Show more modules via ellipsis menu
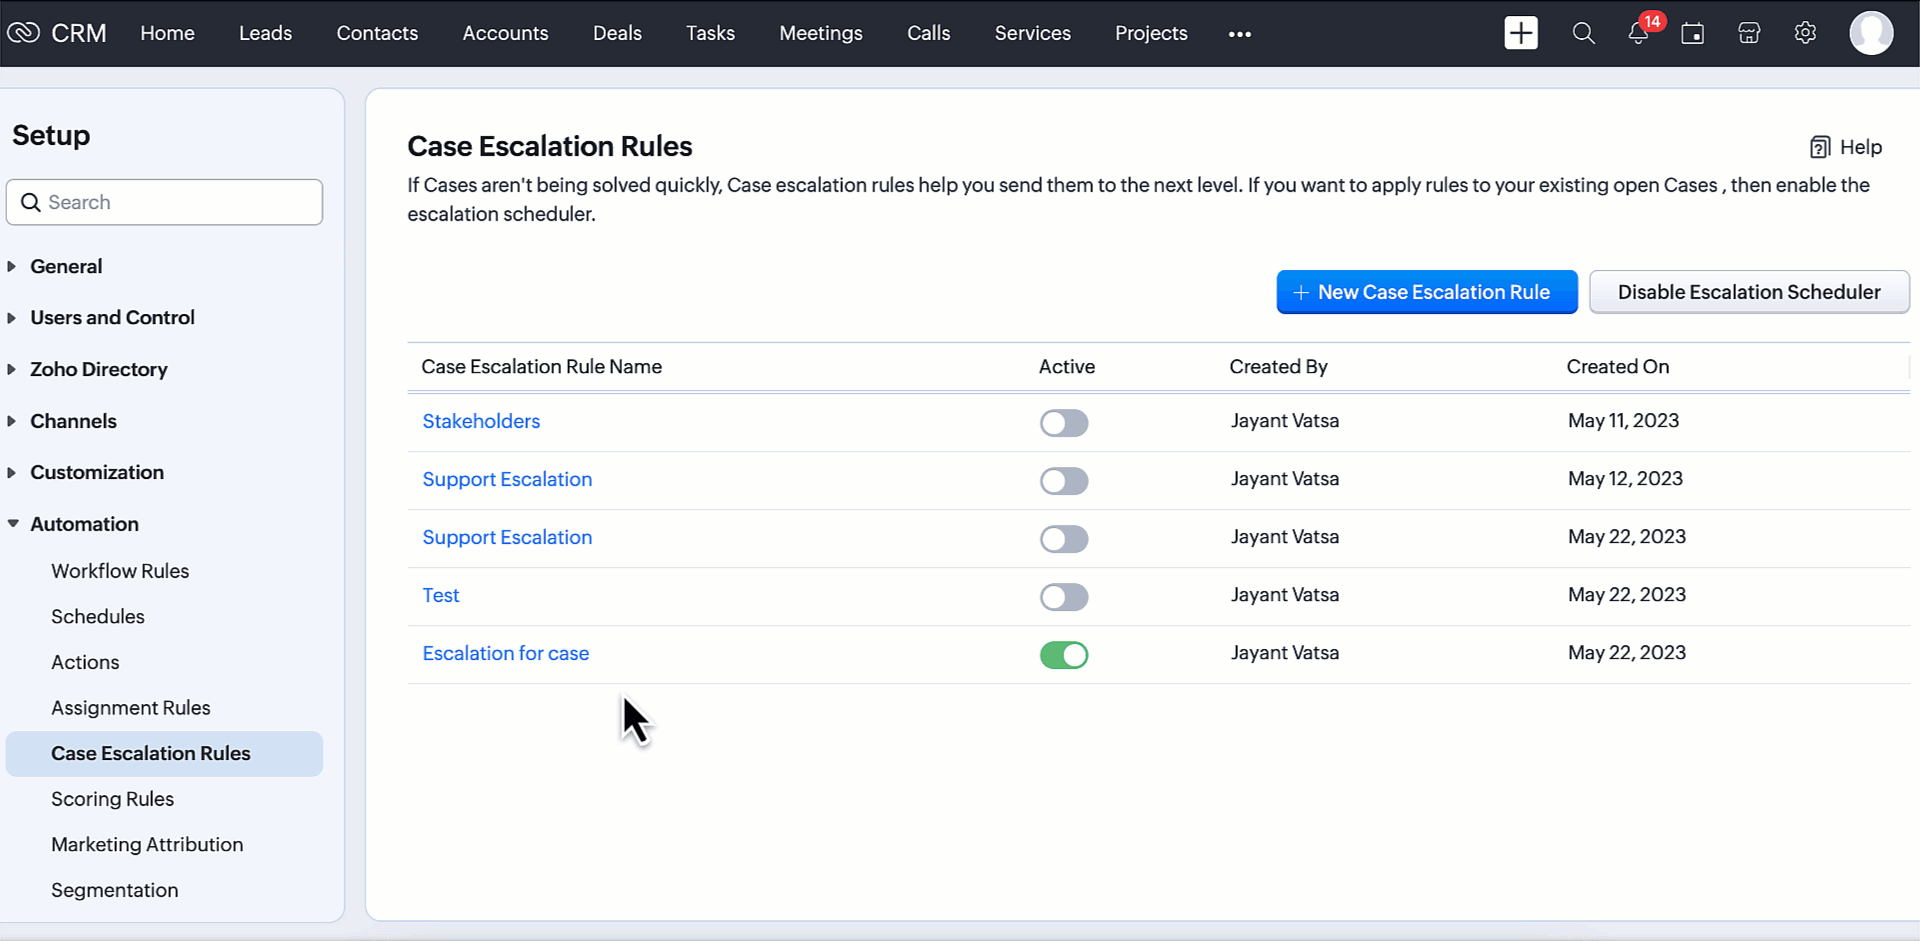The image size is (1920, 941). pos(1239,34)
